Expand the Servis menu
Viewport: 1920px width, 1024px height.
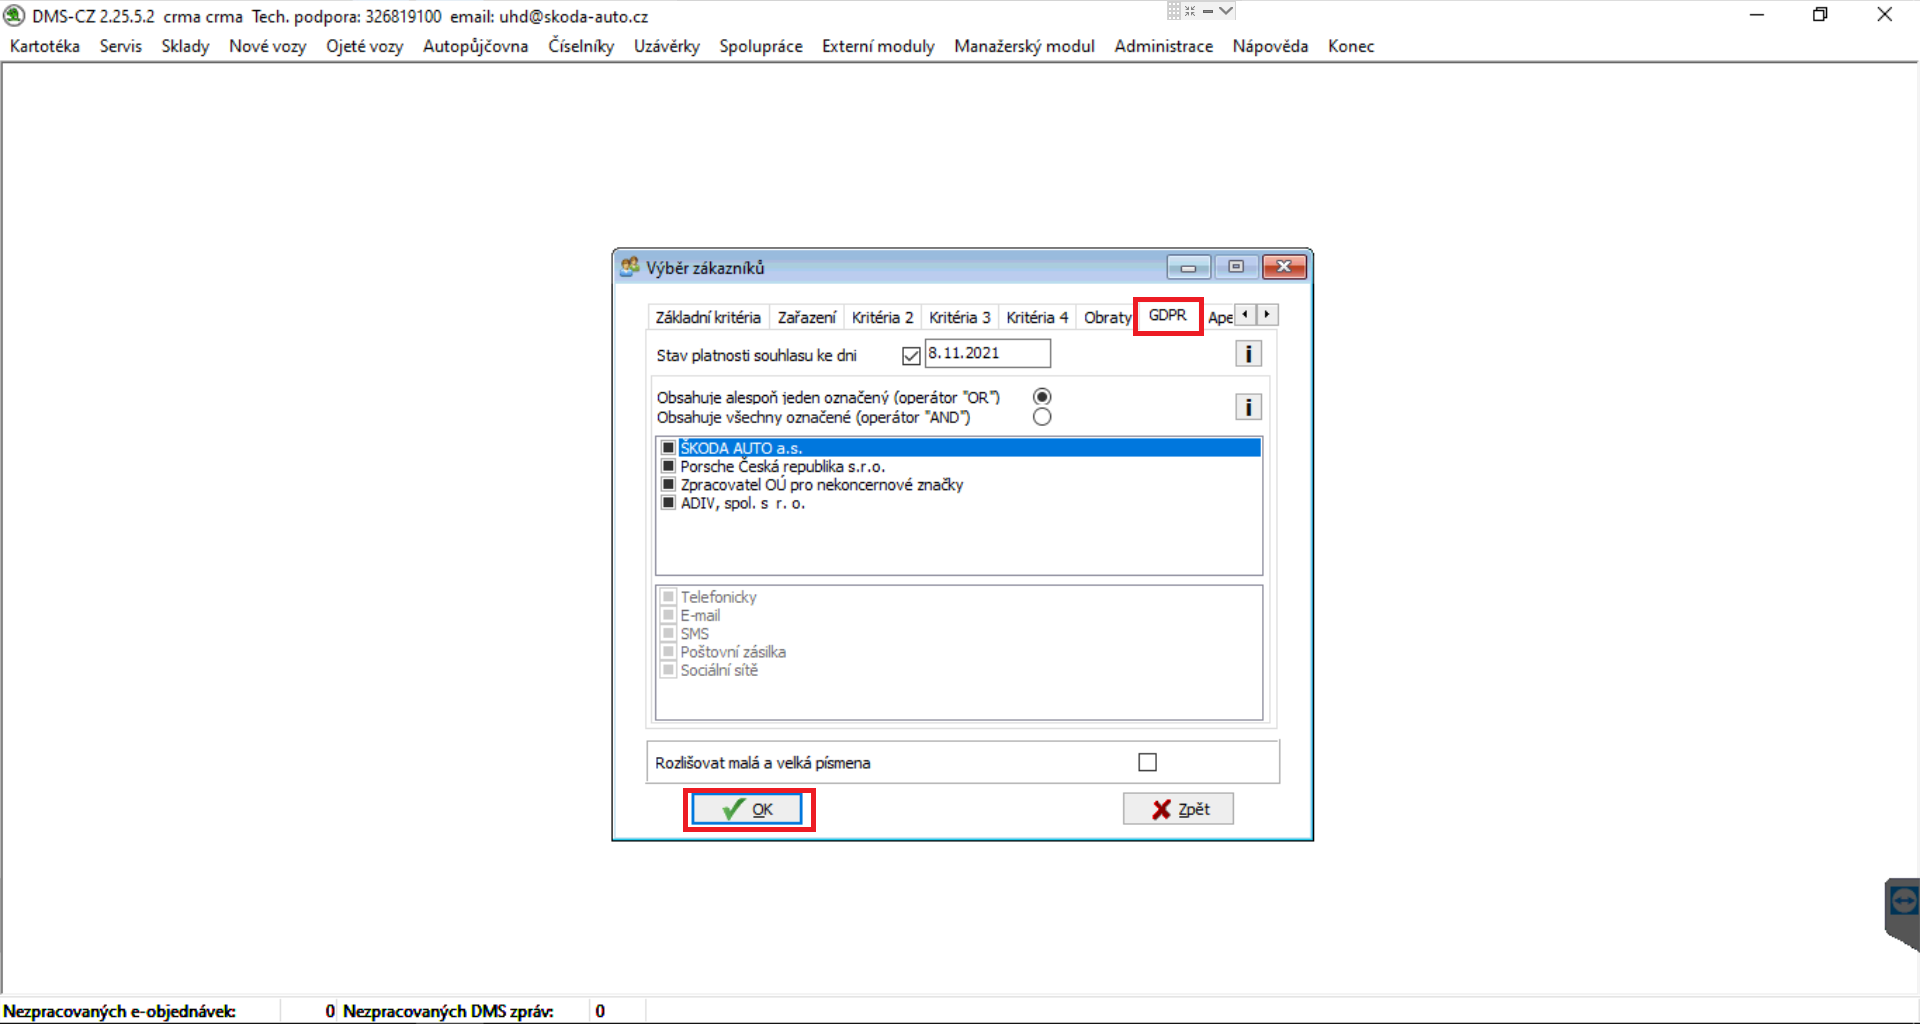point(120,46)
